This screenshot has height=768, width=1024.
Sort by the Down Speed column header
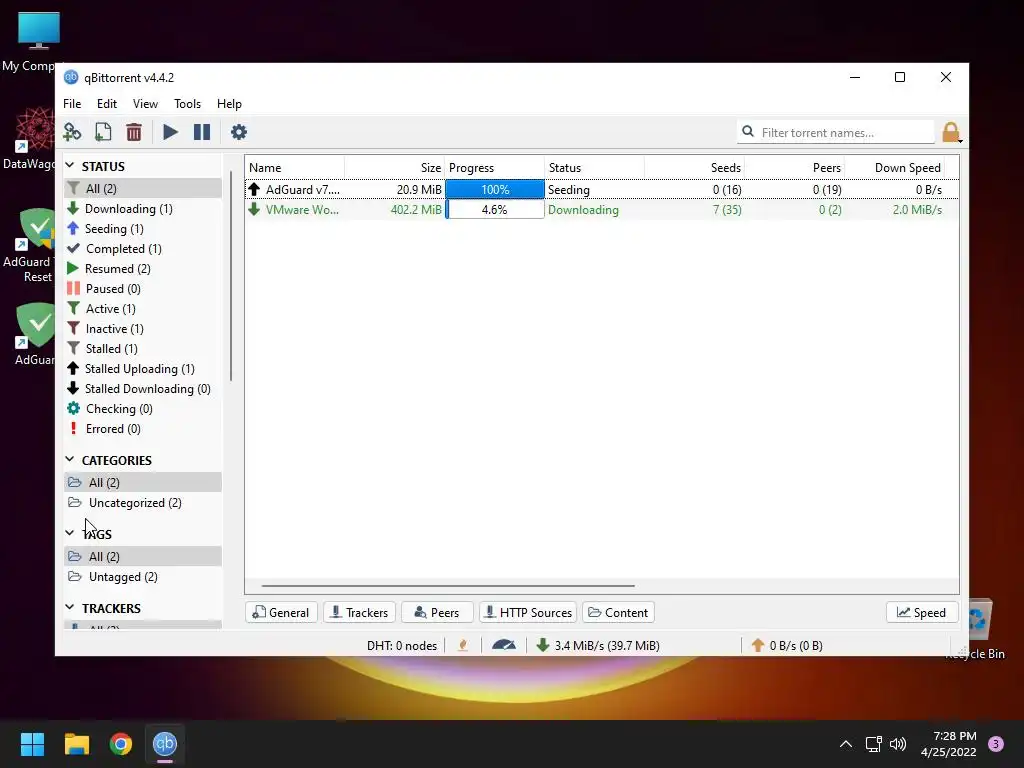895,168
